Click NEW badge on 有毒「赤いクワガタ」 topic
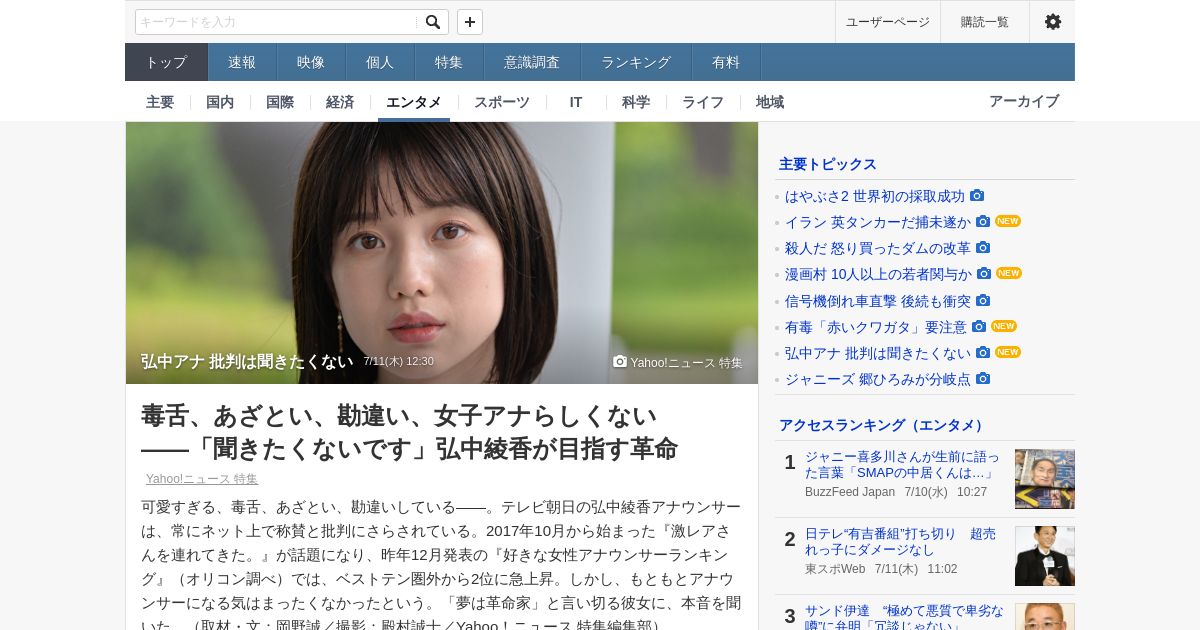The image size is (1200, 630). click(1004, 326)
